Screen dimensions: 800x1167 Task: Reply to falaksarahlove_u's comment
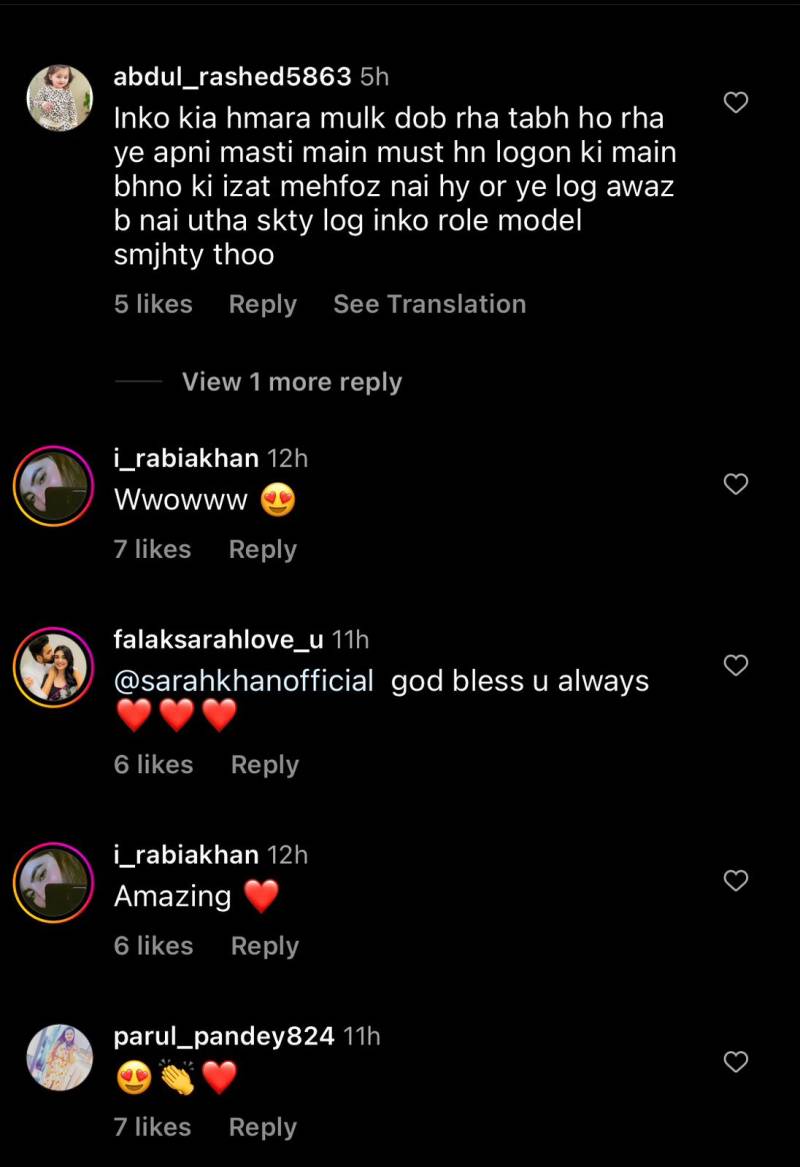[265, 765]
